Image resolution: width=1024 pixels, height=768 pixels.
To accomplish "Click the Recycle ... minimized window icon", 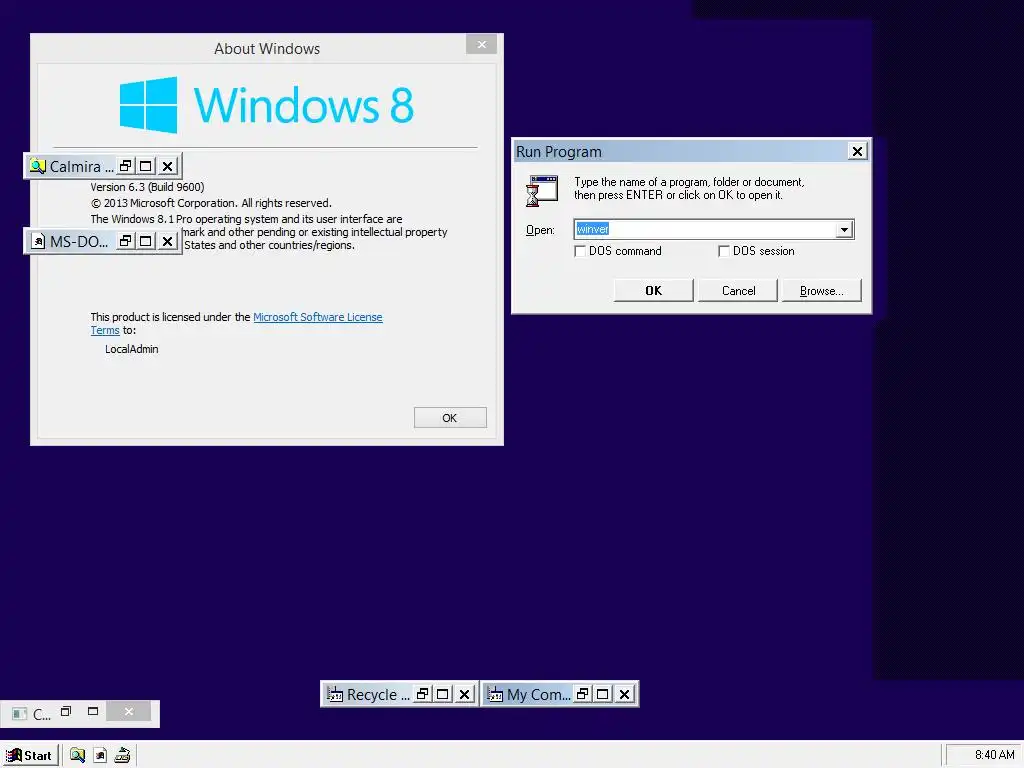I will coord(335,694).
